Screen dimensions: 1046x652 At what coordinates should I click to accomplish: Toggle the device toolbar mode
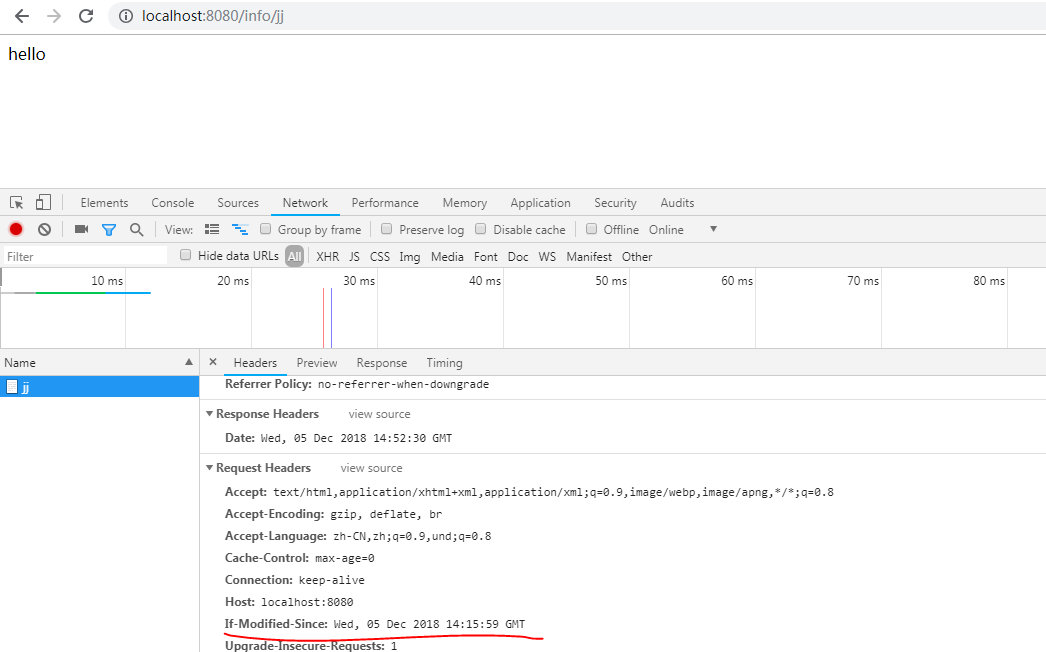point(41,202)
